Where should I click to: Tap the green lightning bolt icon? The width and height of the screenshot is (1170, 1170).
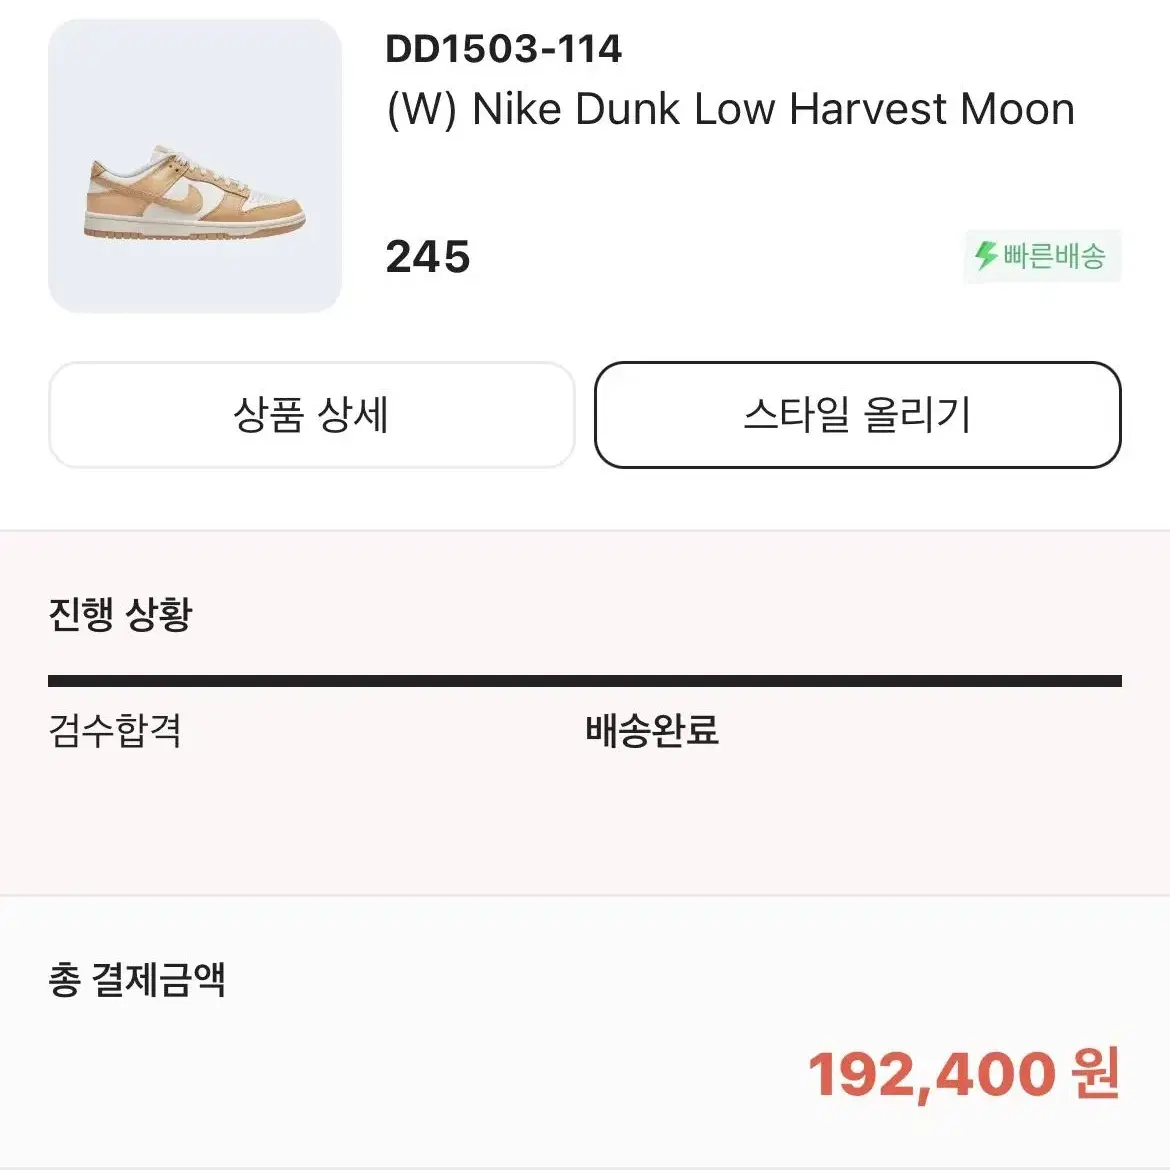click(986, 256)
